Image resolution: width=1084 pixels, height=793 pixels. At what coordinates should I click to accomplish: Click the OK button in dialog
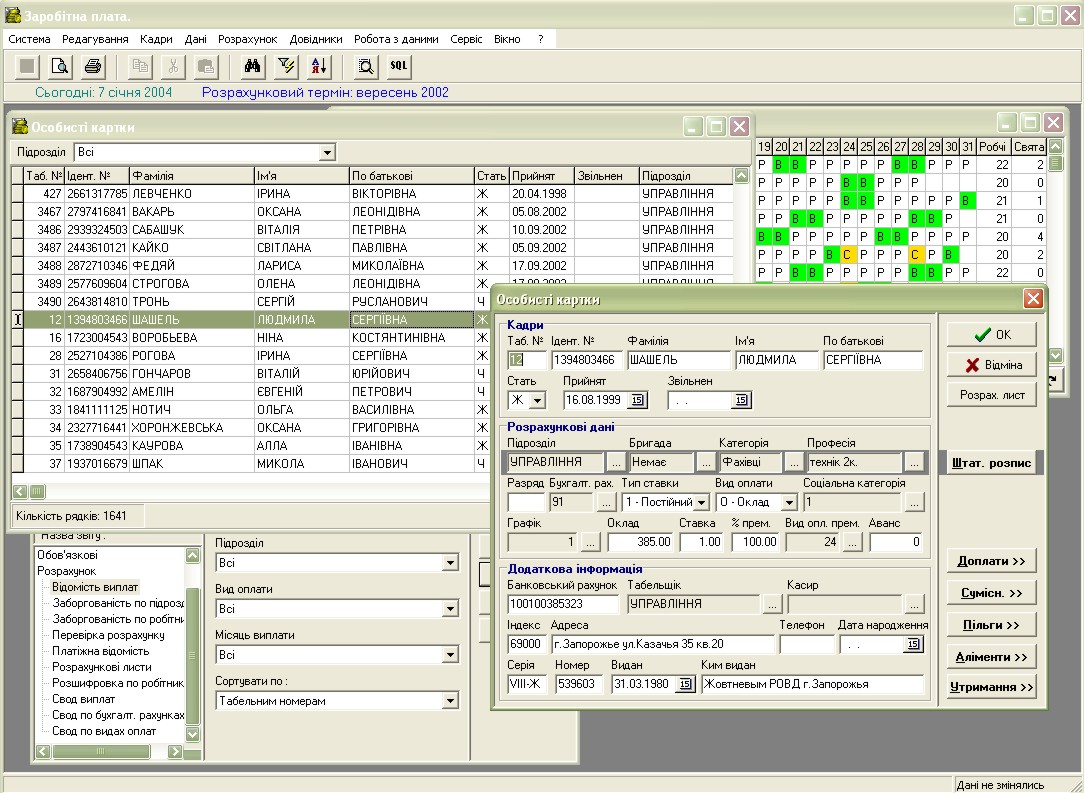(991, 335)
